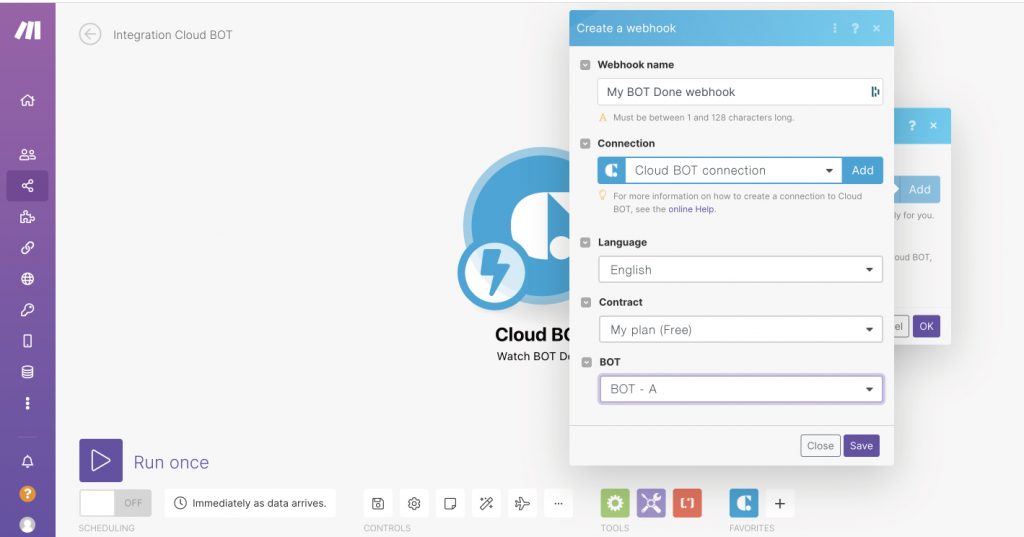Click Auto-align magic wand icon
Viewport: 1024px width, 537px height.
click(x=486, y=503)
